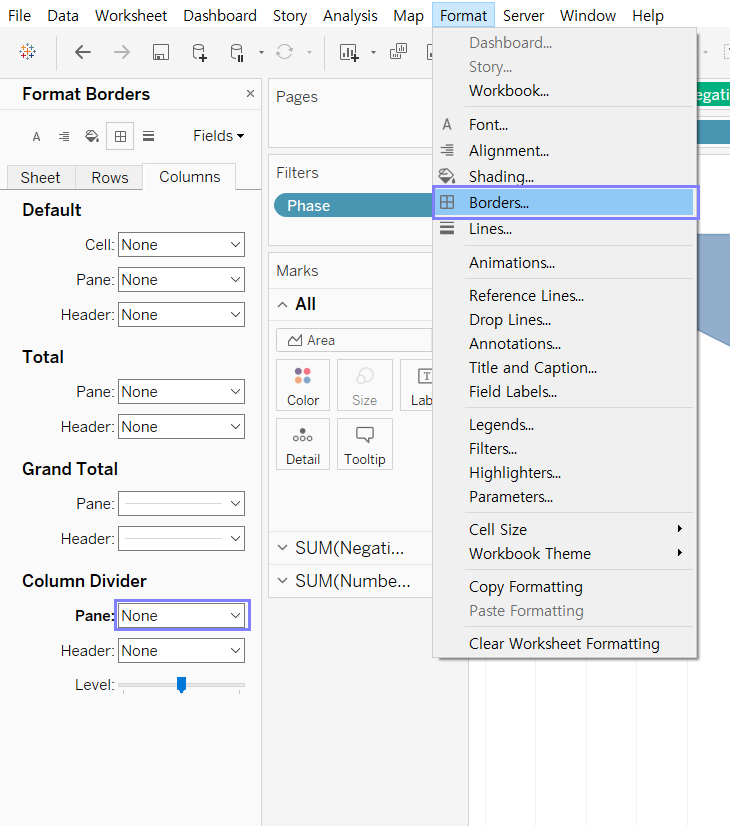Click the Refresh/Run Update icon
Viewport: 730px width, 826px height.
click(284, 52)
